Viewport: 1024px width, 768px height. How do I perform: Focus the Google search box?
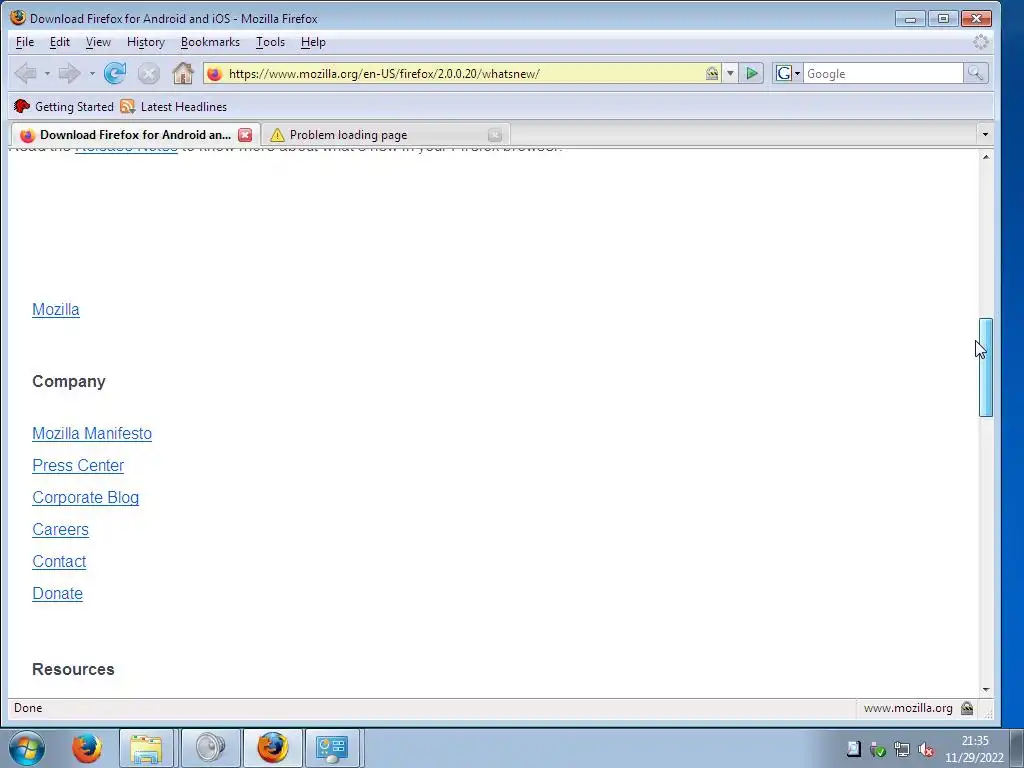click(x=883, y=74)
